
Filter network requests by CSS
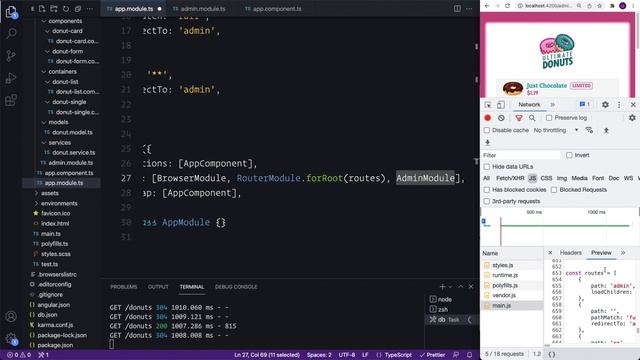point(546,178)
